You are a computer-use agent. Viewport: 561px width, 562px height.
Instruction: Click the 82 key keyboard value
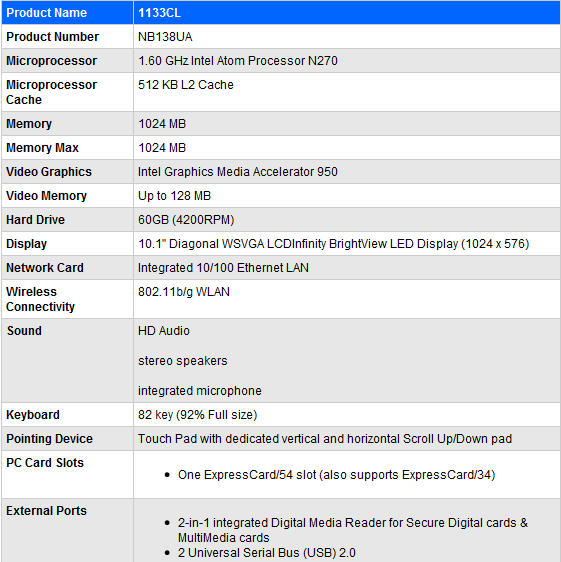198,415
